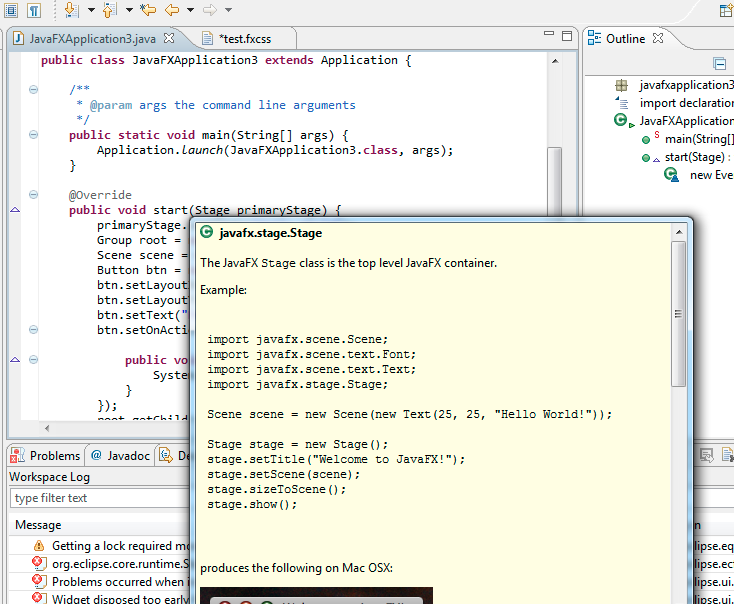734x604 pixels.
Task: Select import declarations in Outline
Action: click(x=685, y=103)
